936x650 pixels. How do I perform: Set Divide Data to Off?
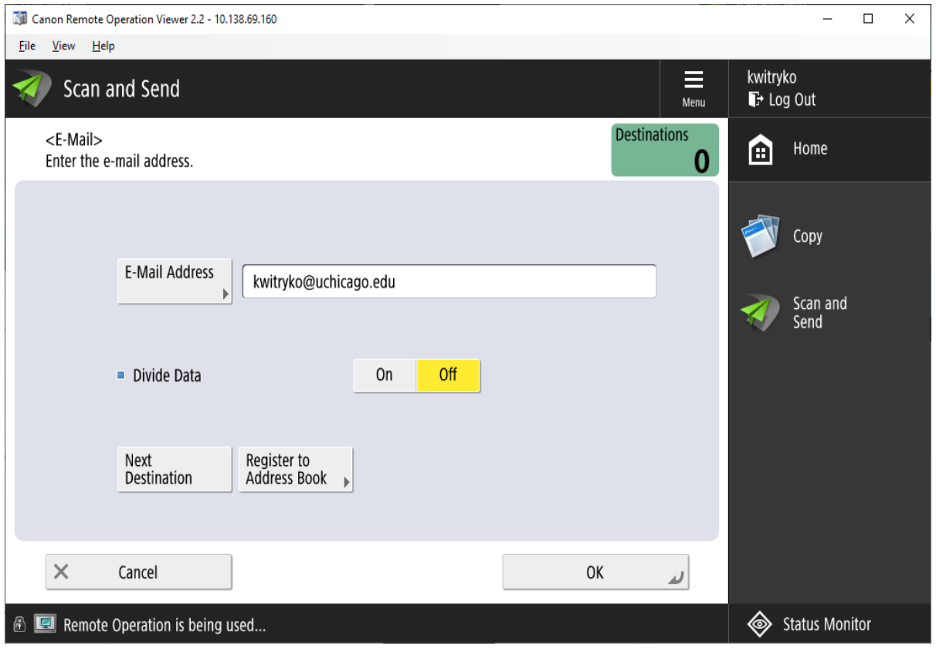448,376
